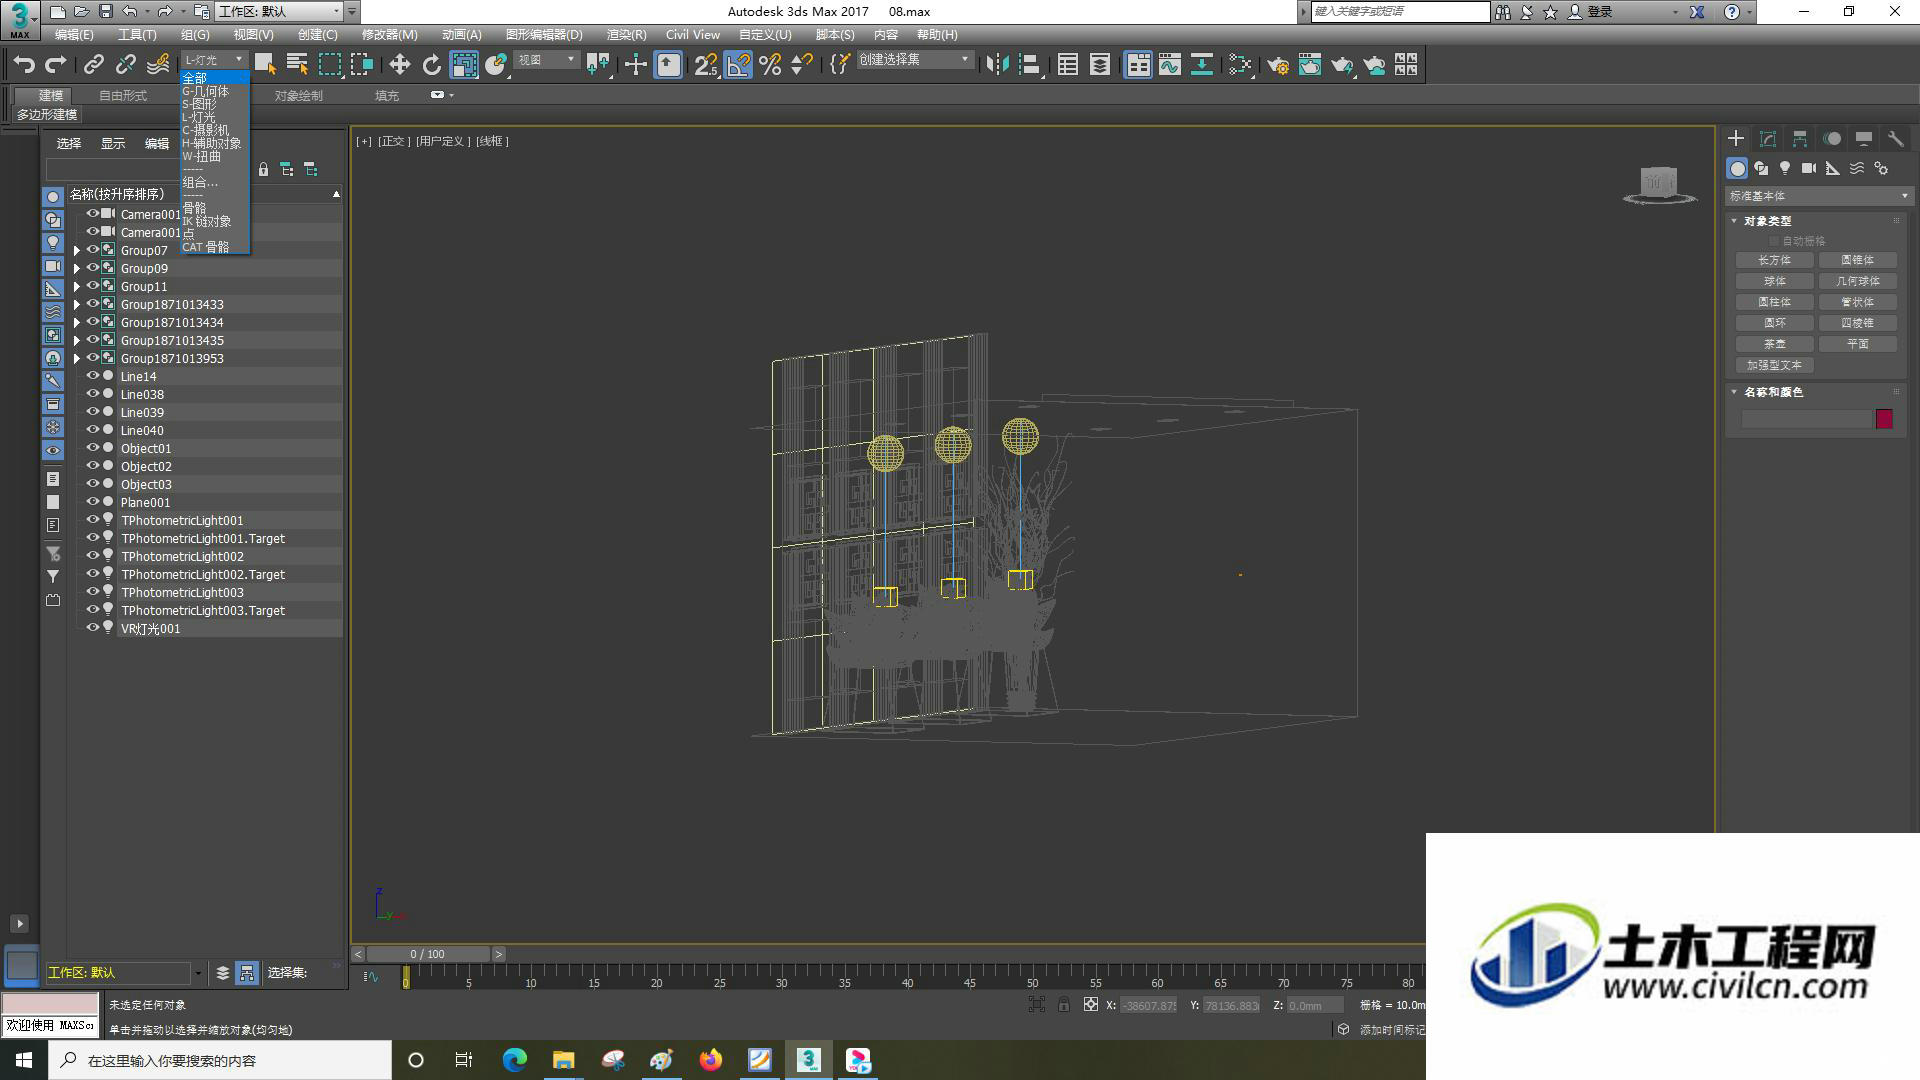Choose C-摄影机 in the selection filter list
The image size is (1920, 1080).
click(206, 130)
